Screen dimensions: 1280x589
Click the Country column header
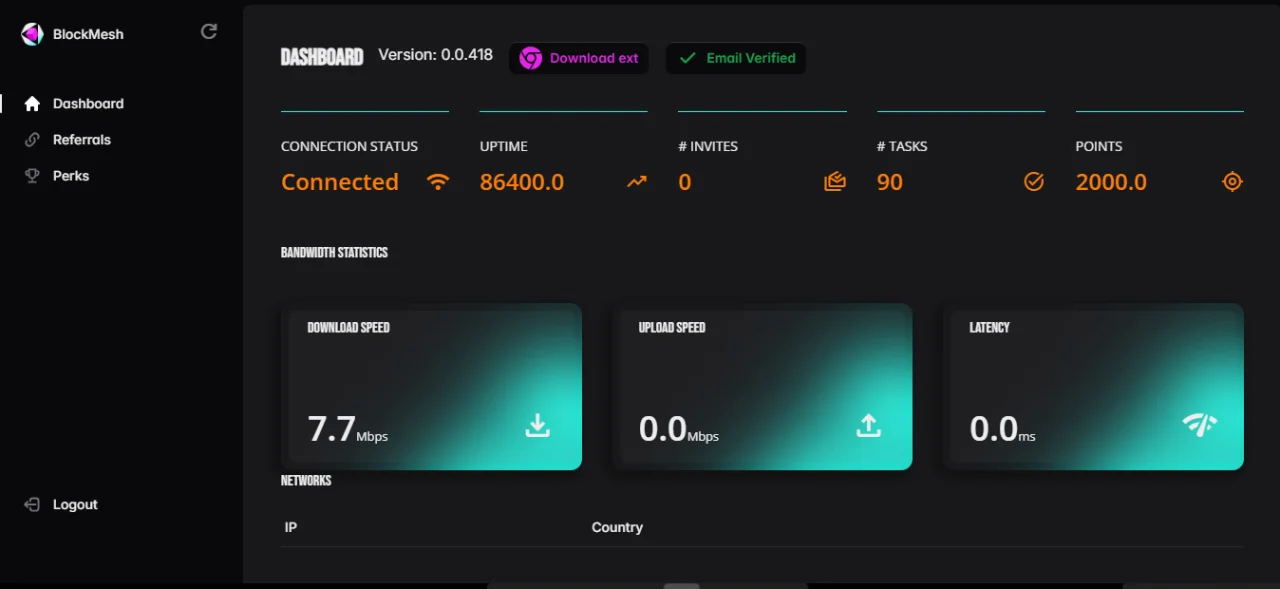pyautogui.click(x=617, y=527)
